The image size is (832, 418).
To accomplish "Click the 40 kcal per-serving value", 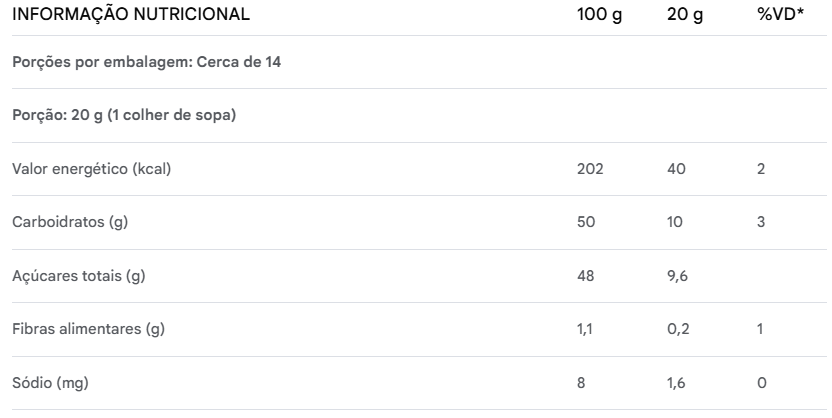I will (x=676, y=169).
